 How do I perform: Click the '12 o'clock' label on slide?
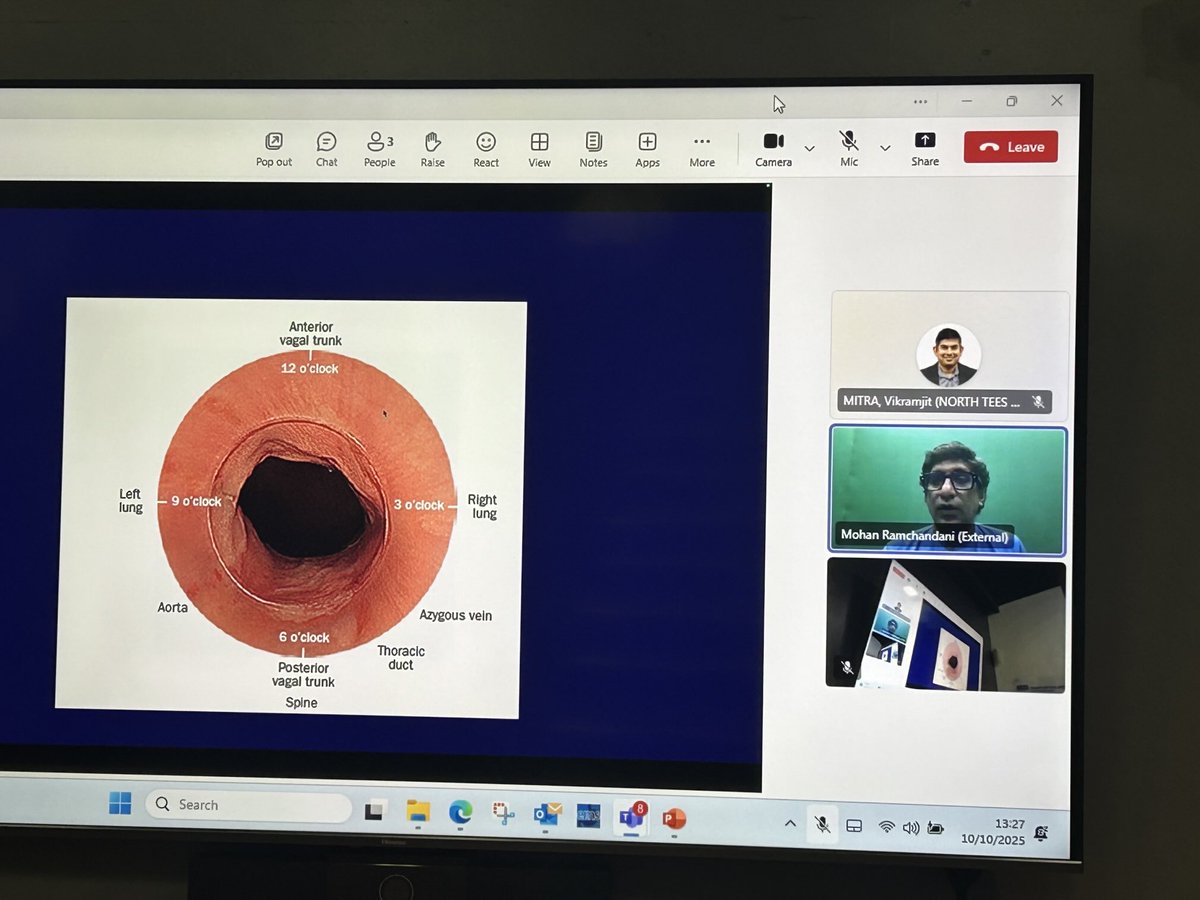(x=309, y=368)
